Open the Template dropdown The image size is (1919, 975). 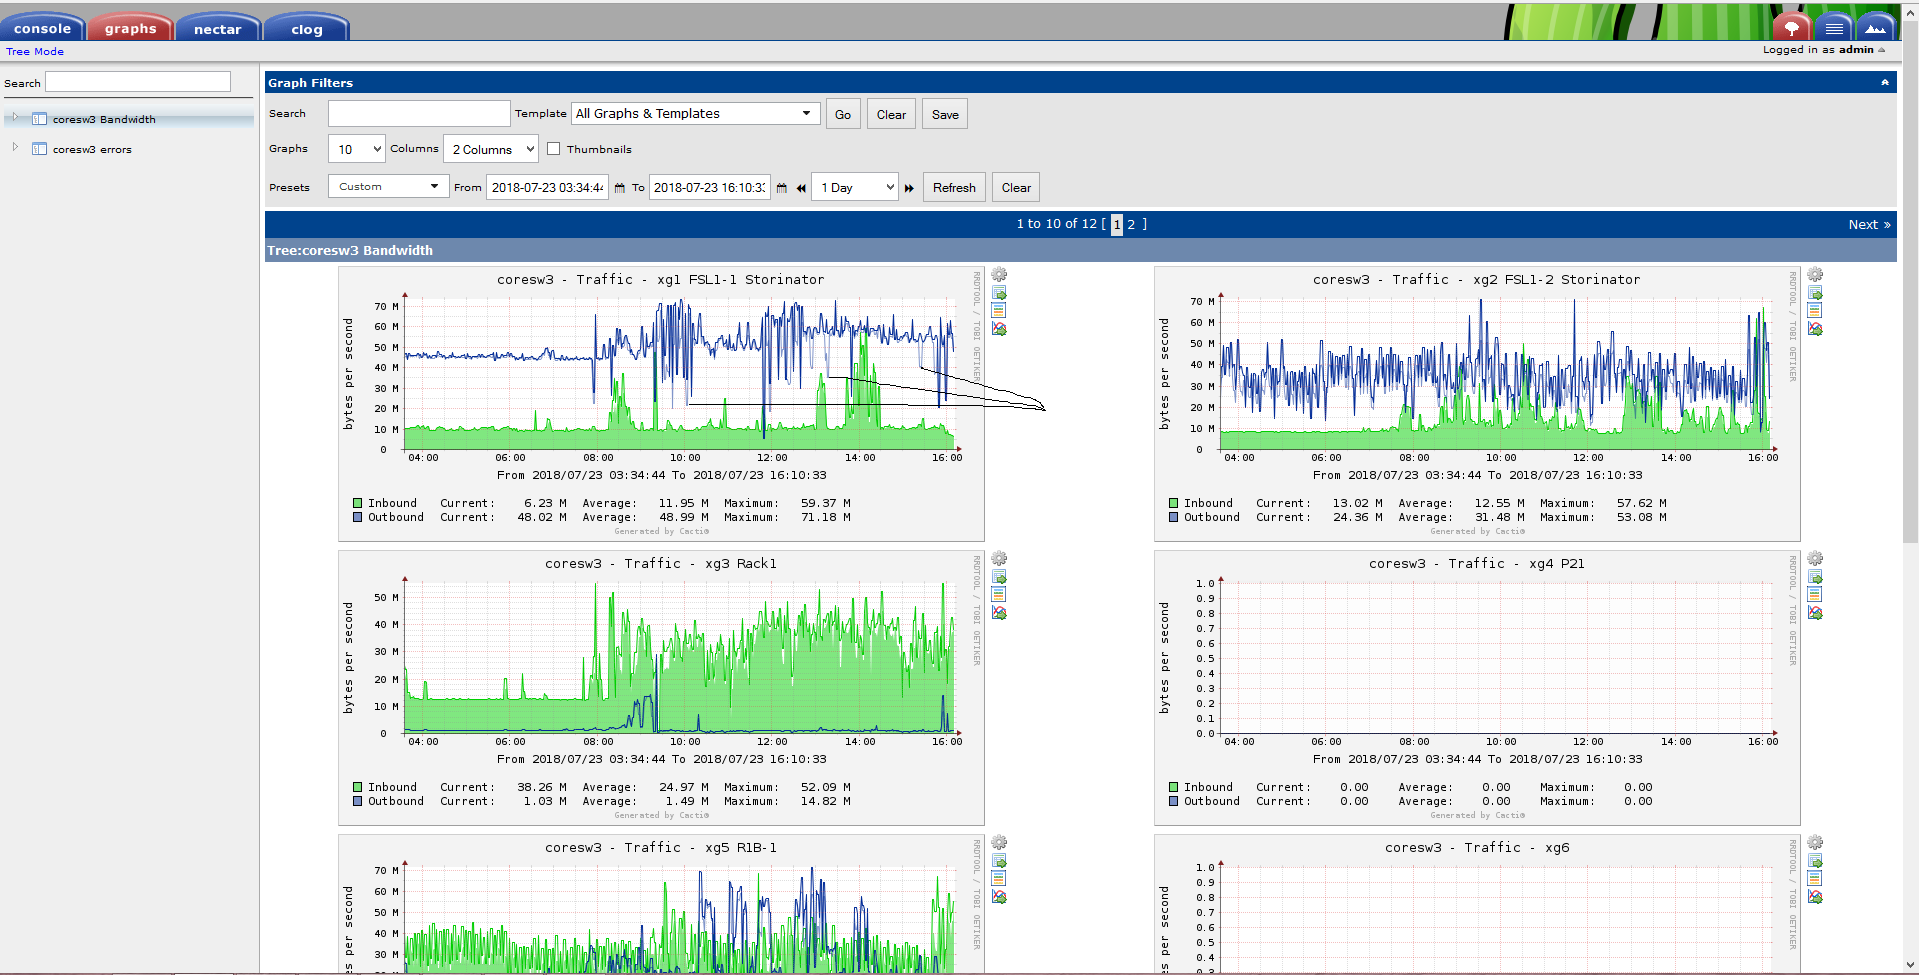pos(696,114)
